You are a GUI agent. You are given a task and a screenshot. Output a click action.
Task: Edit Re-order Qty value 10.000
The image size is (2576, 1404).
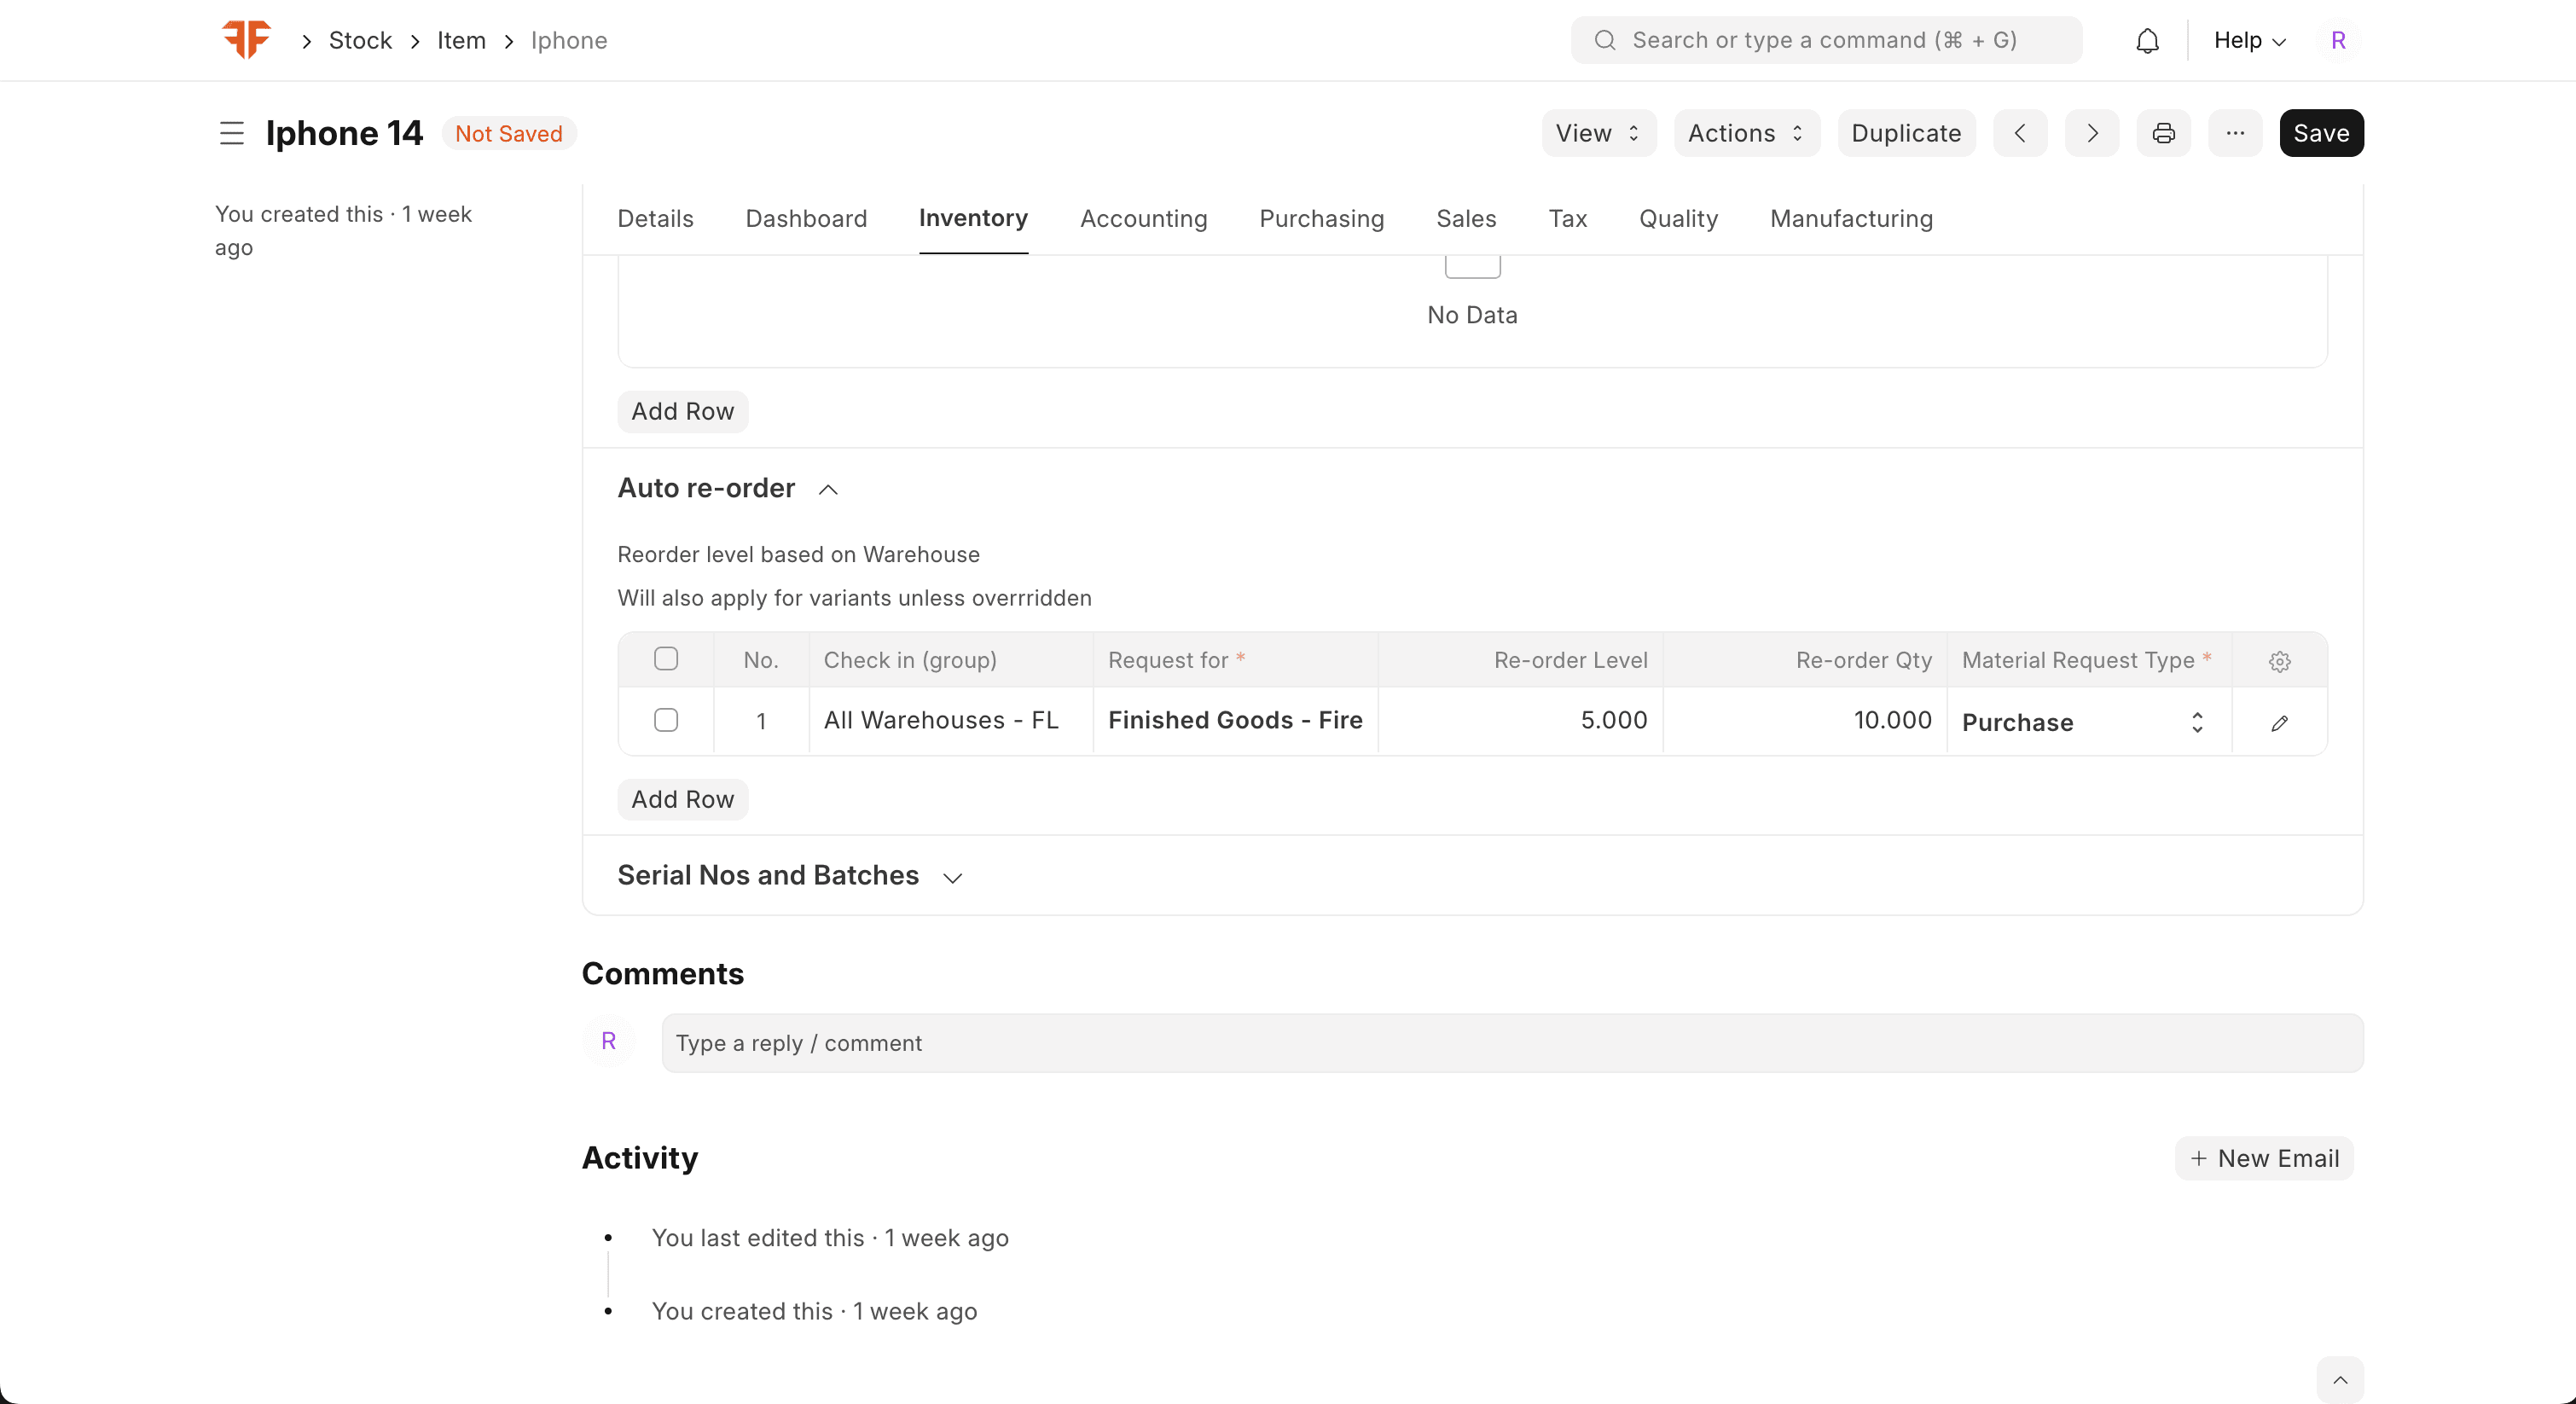(1806, 721)
